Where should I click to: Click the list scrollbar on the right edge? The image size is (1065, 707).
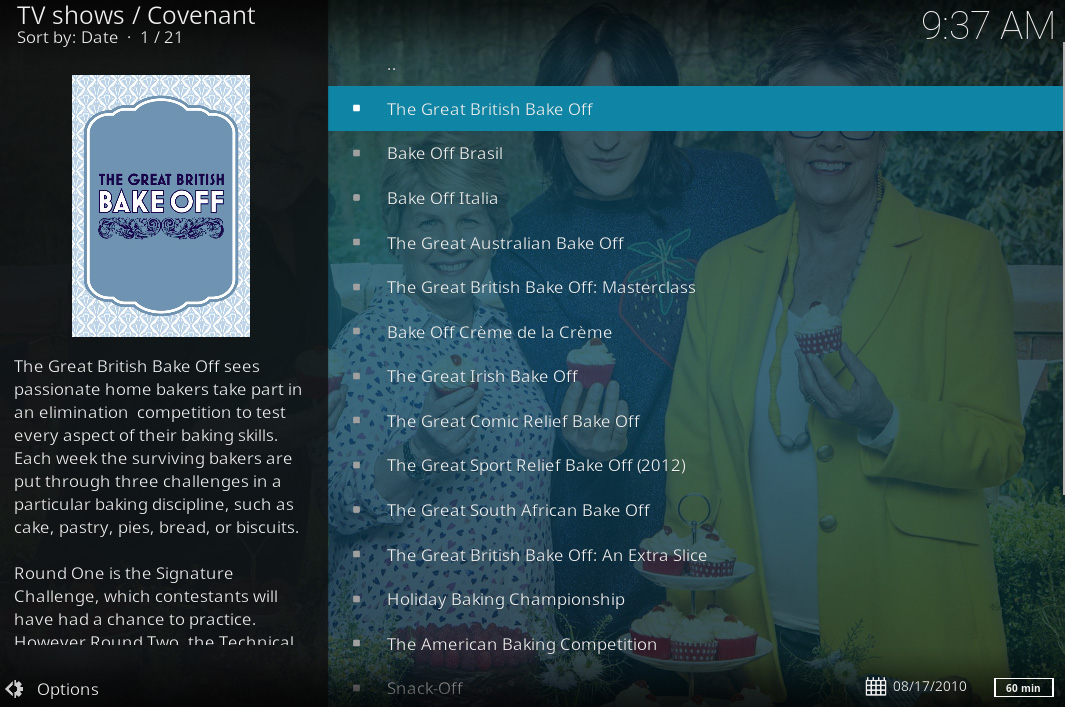(1063, 268)
